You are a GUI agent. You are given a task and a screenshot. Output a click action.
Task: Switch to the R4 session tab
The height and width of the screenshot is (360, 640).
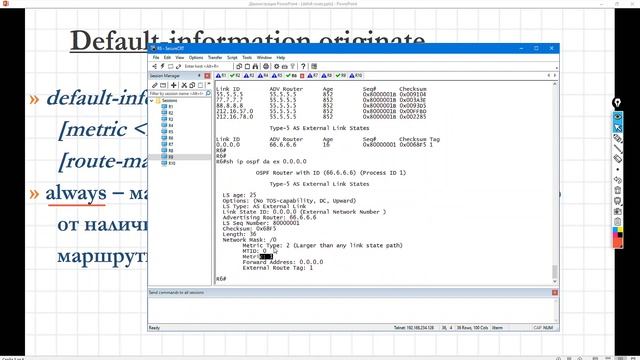pyautogui.click(x=263, y=76)
